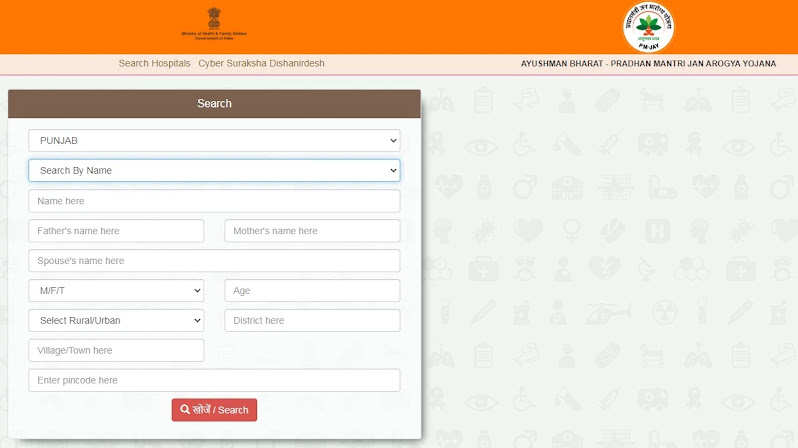This screenshot has width=798, height=448.
Task: Click the pincode input field
Action: [x=214, y=380]
